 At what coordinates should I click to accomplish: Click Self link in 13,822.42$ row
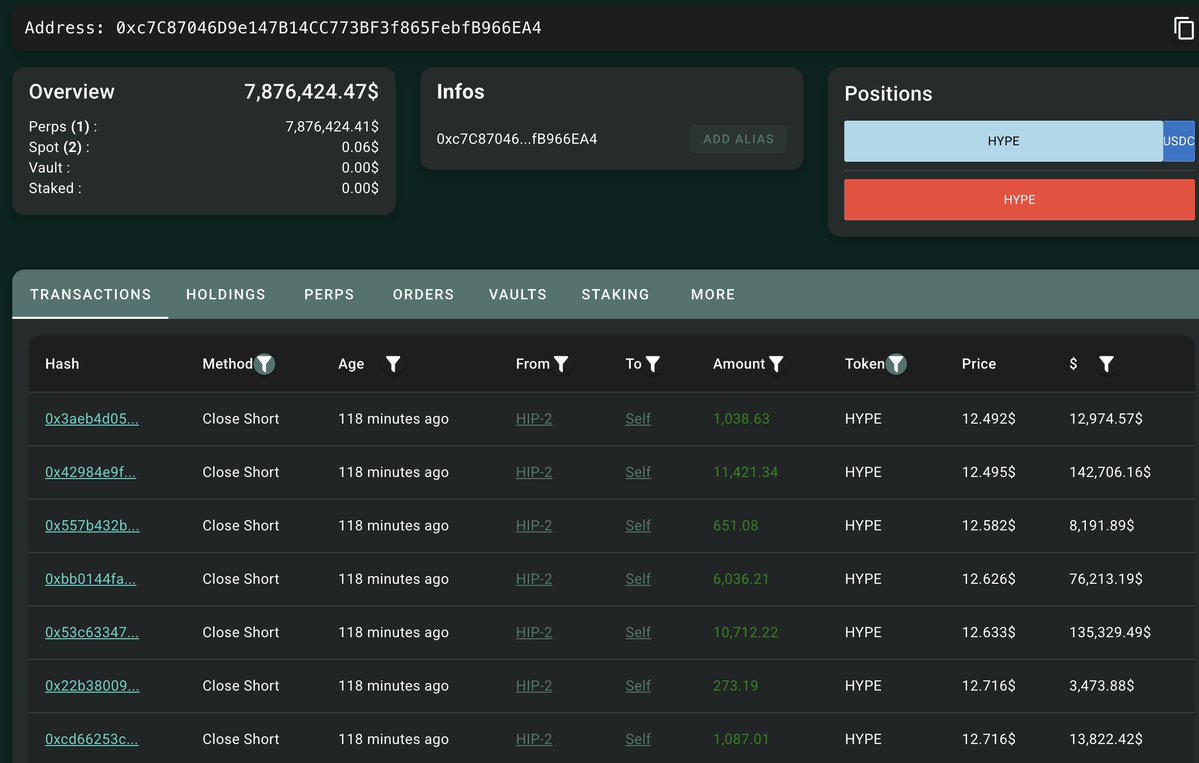pyautogui.click(x=638, y=740)
